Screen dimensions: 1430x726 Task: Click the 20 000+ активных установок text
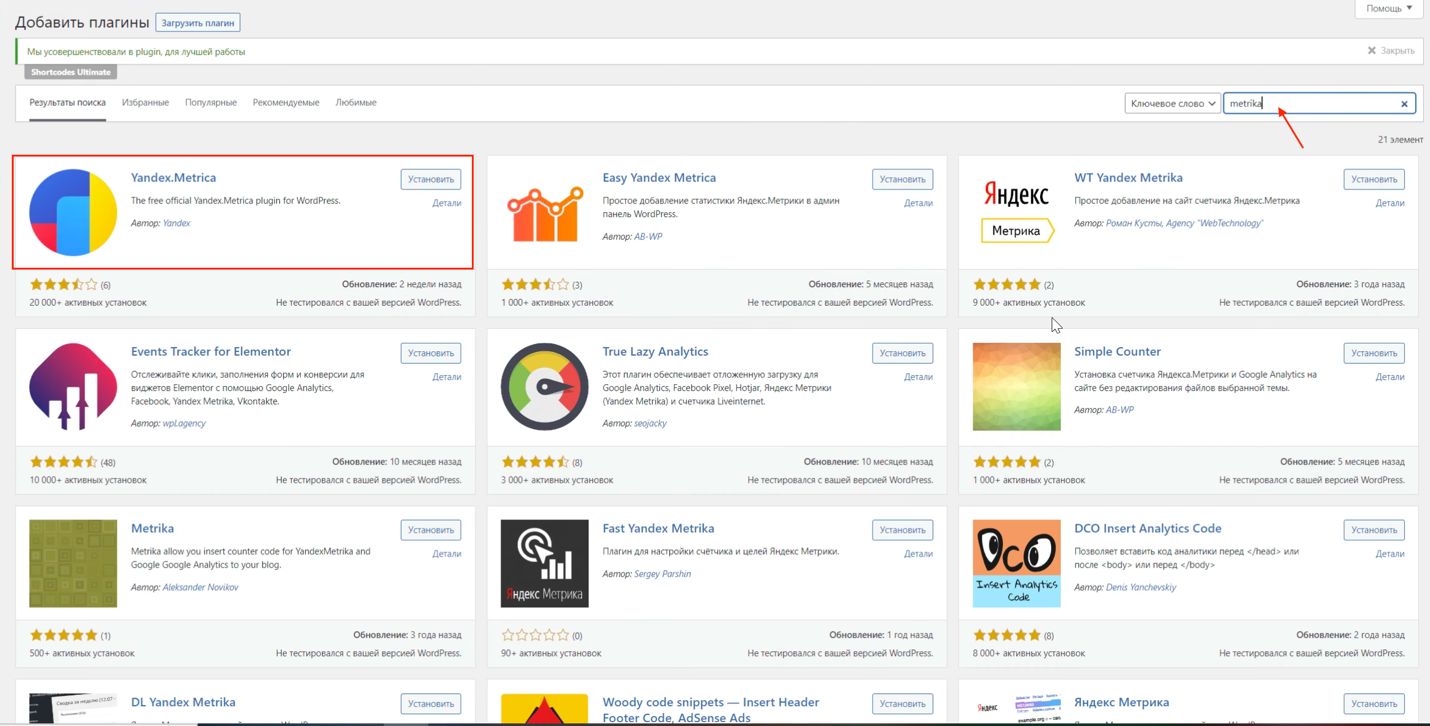click(88, 303)
